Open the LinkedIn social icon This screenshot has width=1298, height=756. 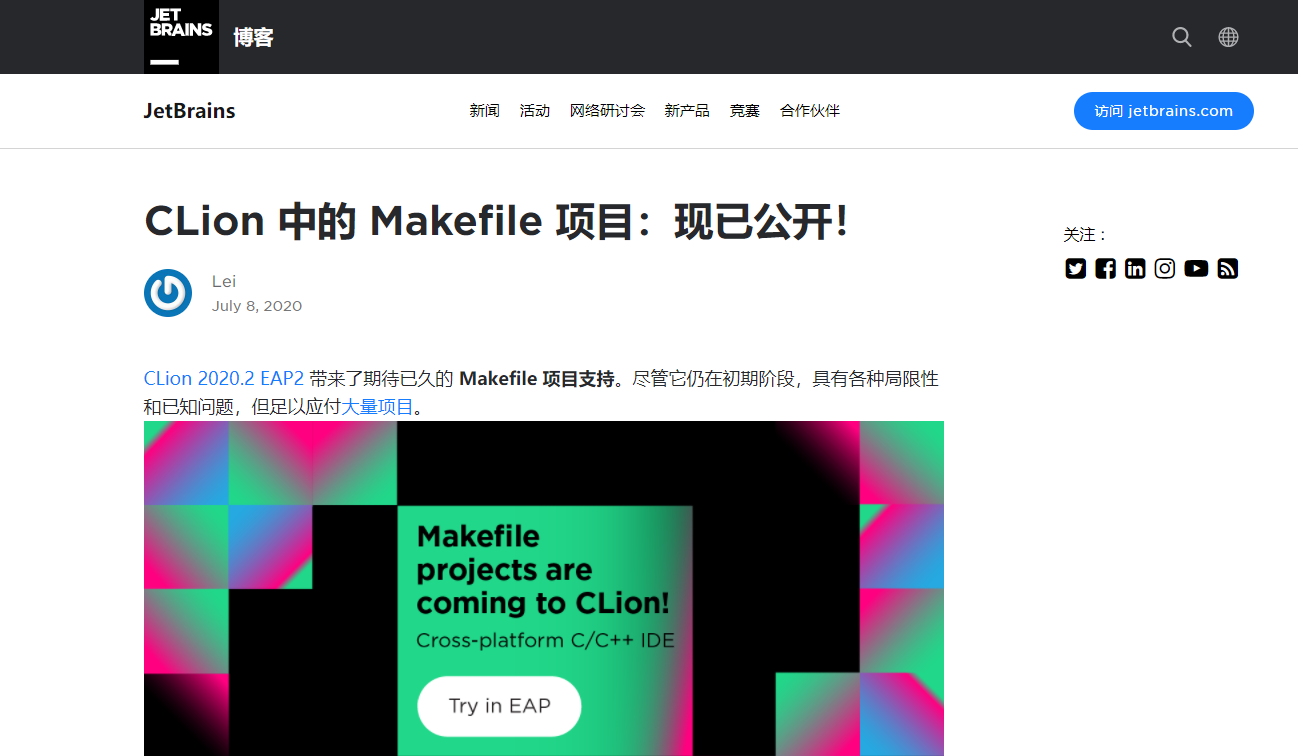click(1135, 268)
